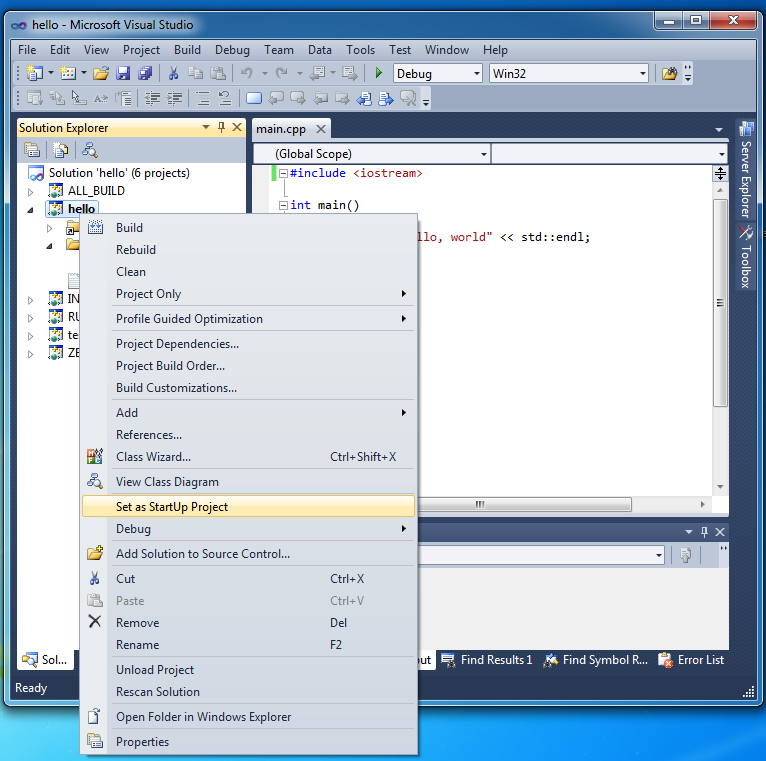Expand the ALL_BUILD project node
The height and width of the screenshot is (761, 766).
click(30, 191)
